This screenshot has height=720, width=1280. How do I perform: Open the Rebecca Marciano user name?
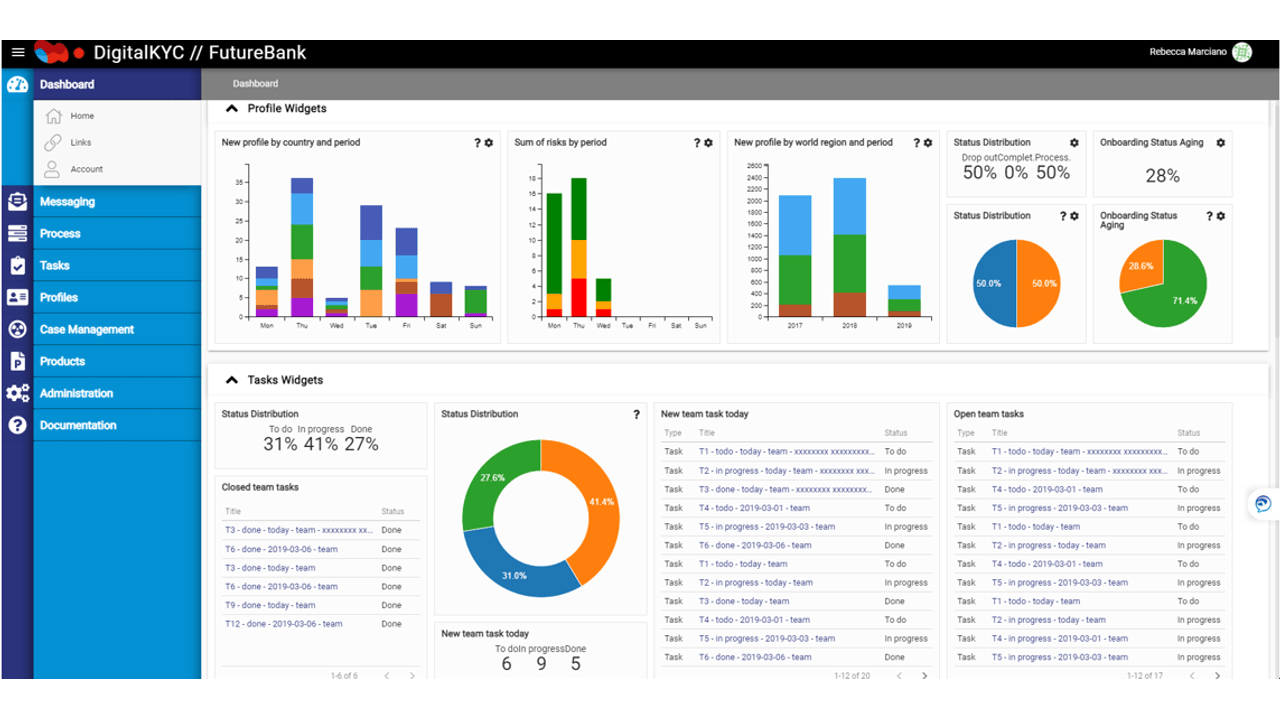pos(1186,52)
